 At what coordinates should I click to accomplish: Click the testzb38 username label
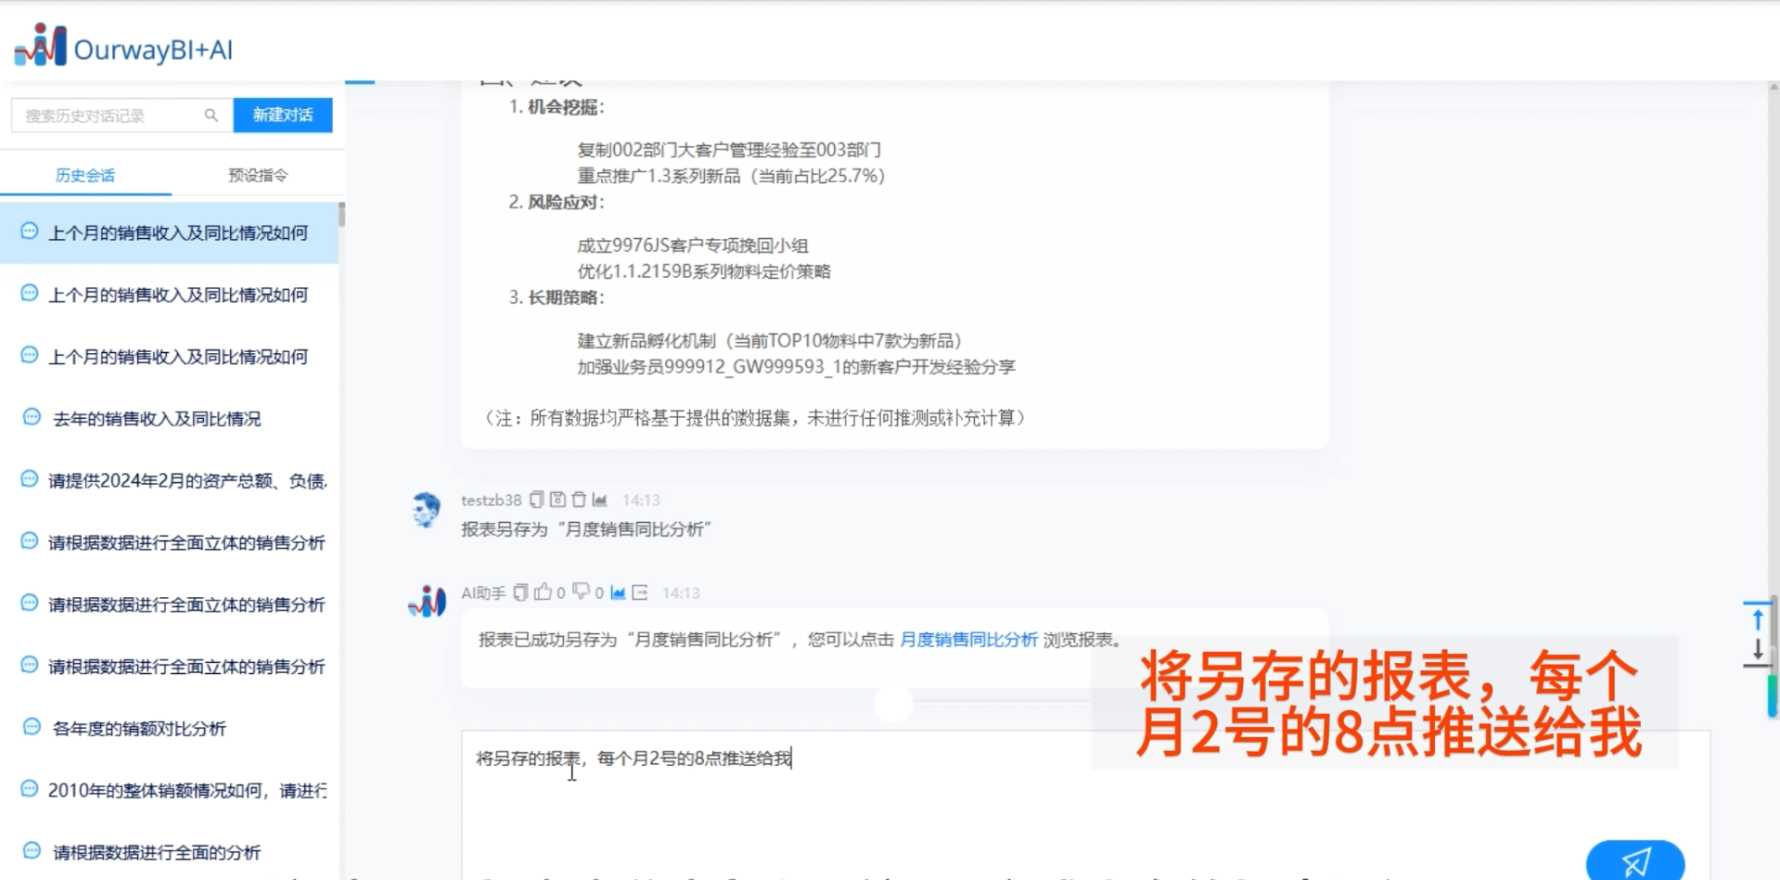tap(491, 500)
